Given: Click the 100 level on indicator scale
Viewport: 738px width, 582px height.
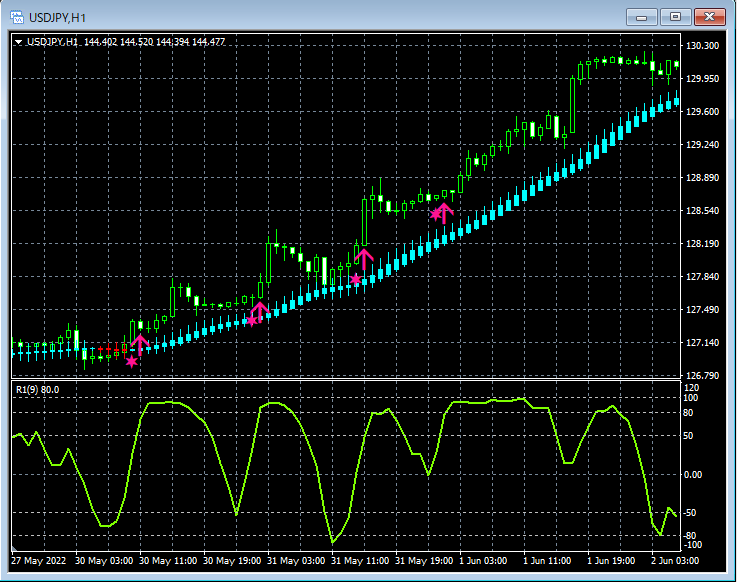Looking at the screenshot, I should coord(690,398).
